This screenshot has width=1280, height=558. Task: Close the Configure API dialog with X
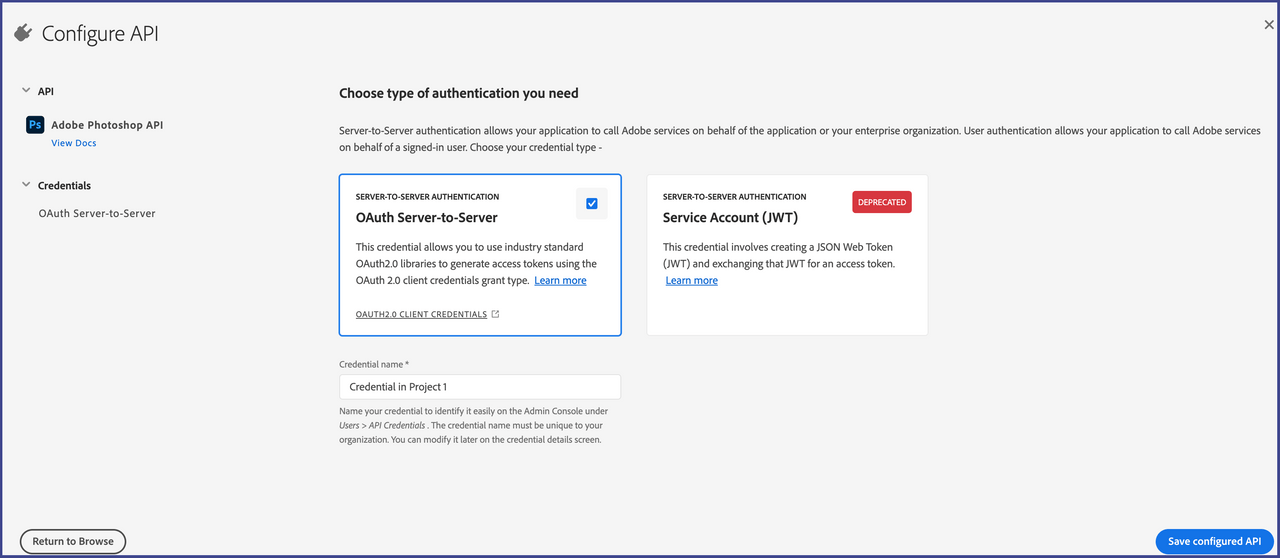tap(1269, 25)
